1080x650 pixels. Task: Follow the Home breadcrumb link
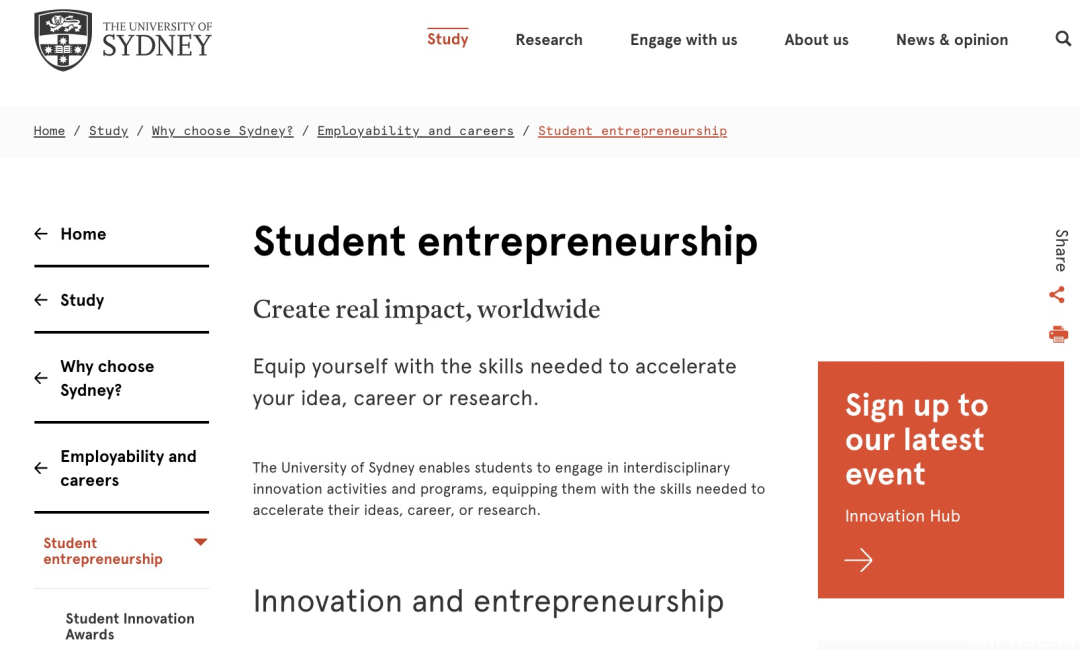49,131
